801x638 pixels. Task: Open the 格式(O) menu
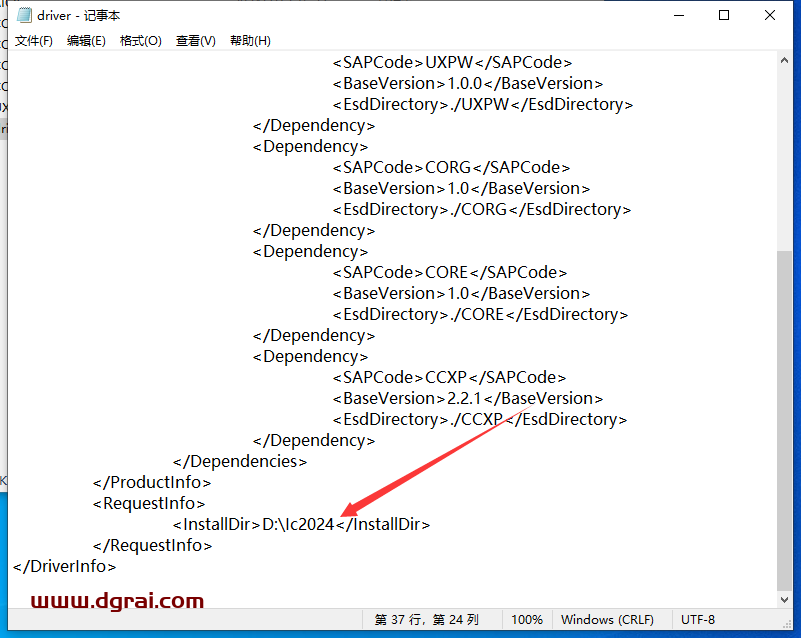(141, 41)
